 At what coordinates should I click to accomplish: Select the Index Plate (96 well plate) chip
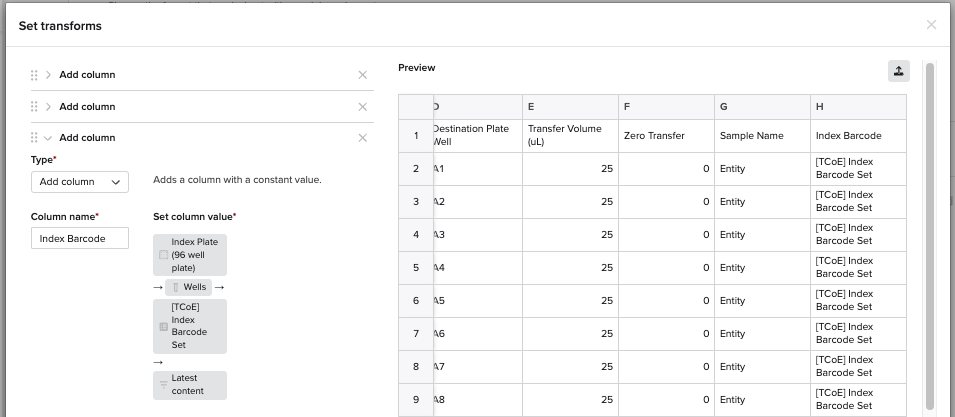point(190,255)
